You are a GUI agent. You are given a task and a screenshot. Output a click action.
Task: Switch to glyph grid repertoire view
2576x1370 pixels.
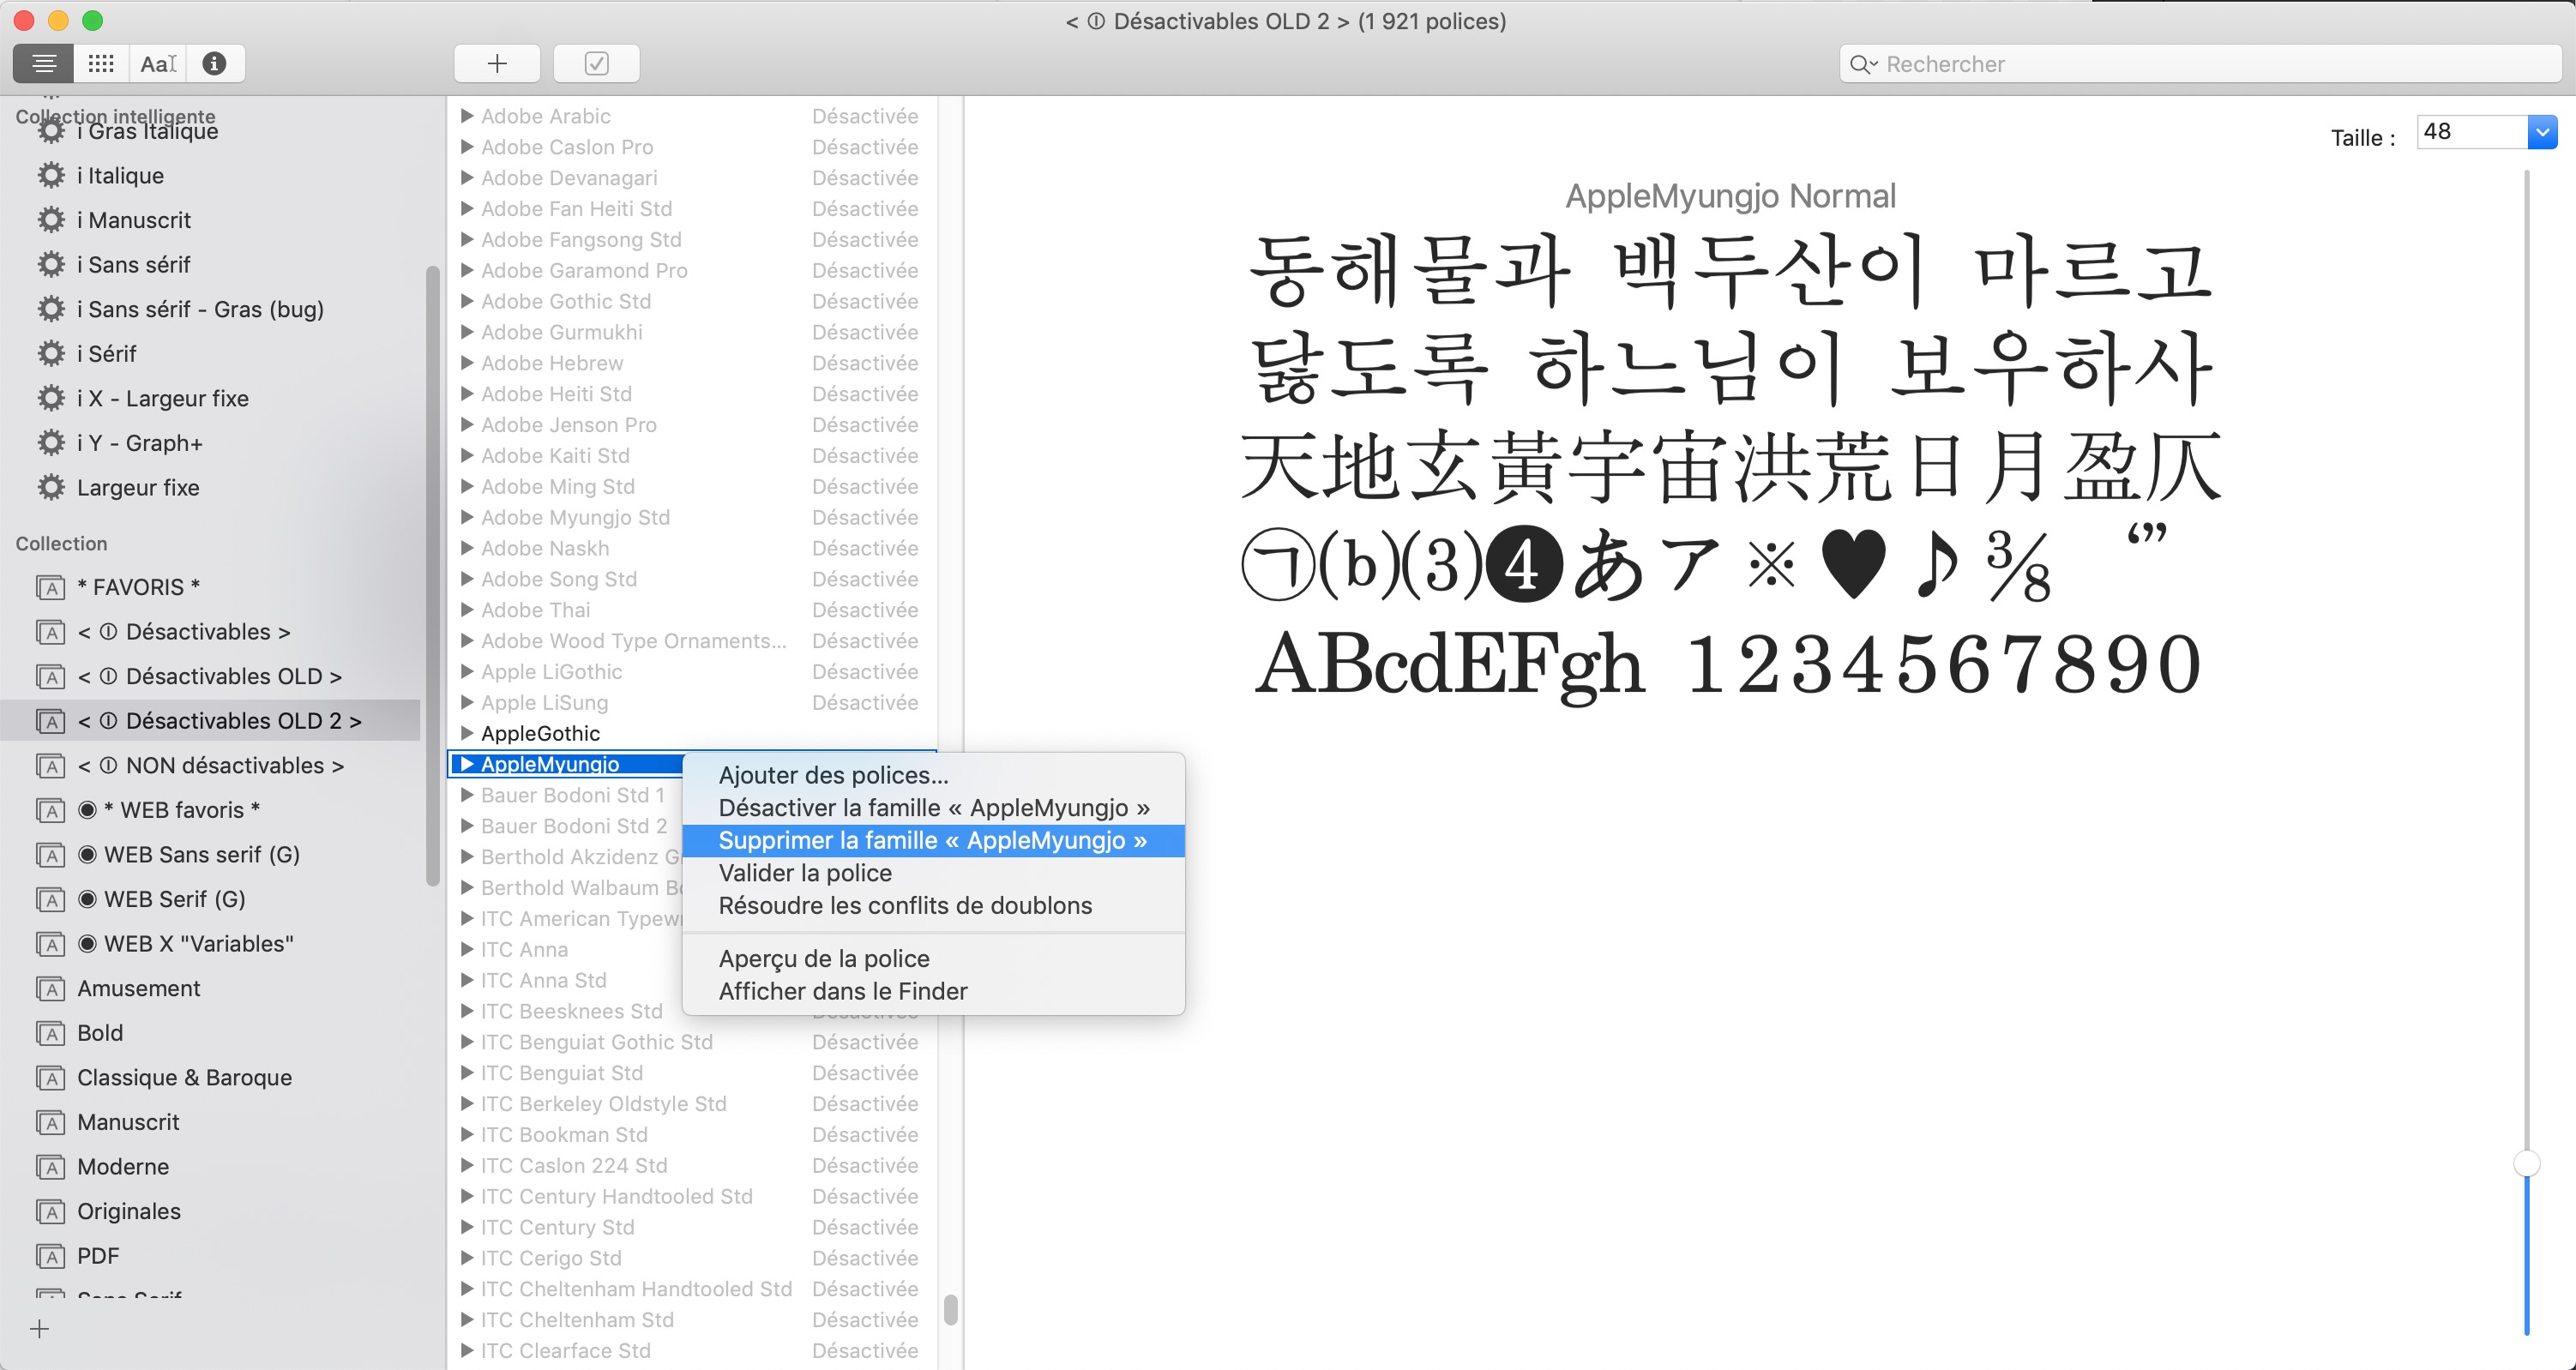tap(101, 64)
